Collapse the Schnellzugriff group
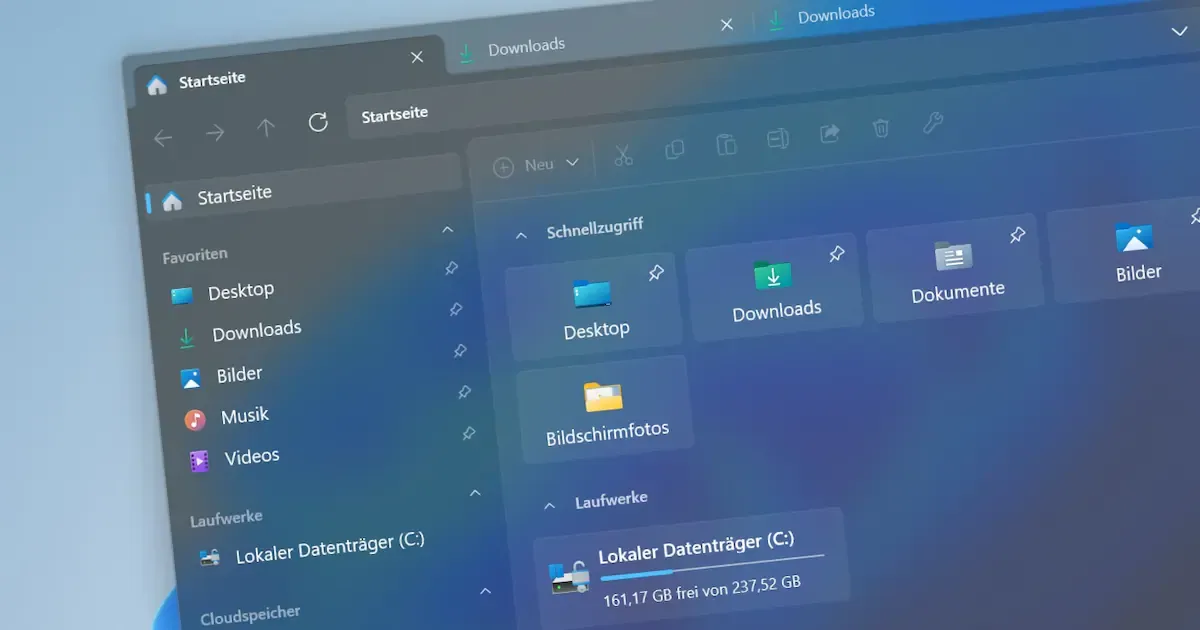The image size is (1200, 630). pos(520,236)
